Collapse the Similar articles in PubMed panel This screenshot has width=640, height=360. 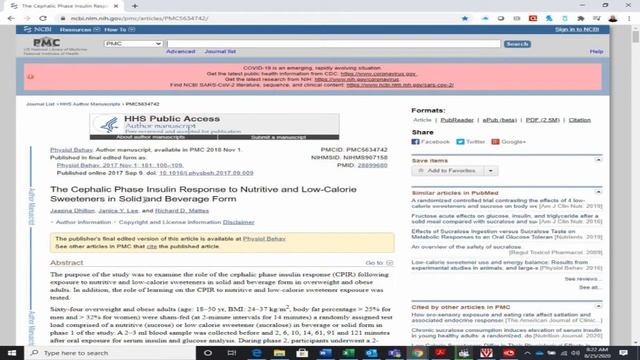pos(598,192)
